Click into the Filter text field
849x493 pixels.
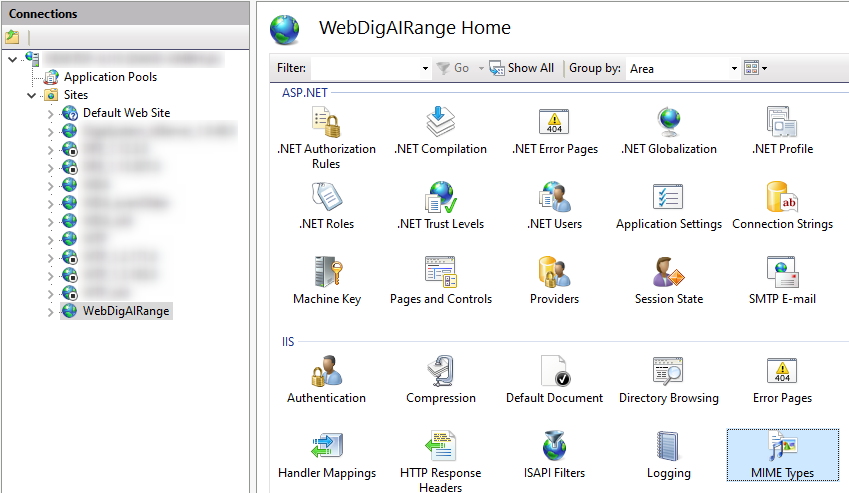coord(365,68)
